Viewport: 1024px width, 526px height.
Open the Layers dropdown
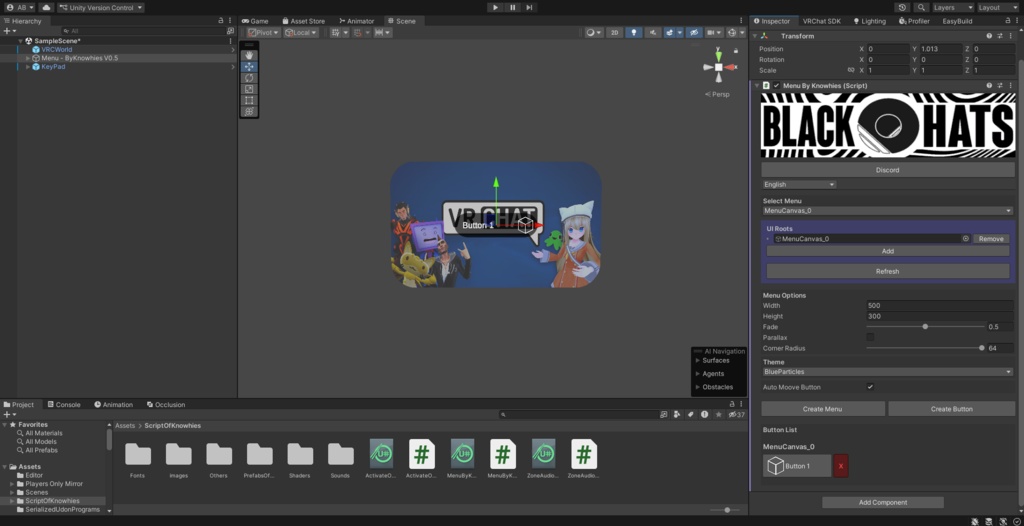tap(953, 7)
